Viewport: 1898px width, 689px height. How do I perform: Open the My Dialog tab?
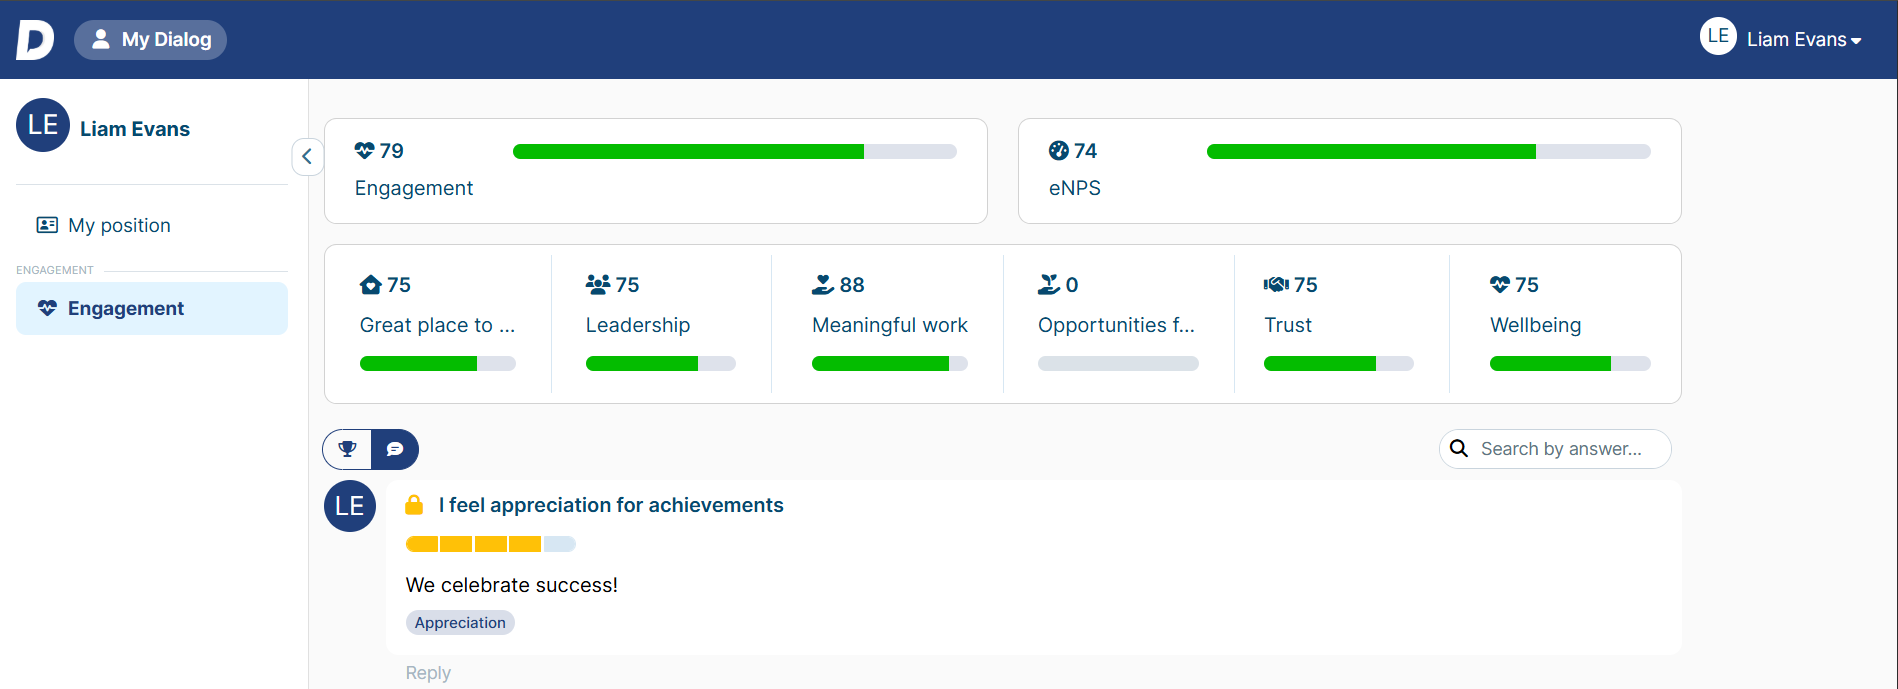[151, 40]
